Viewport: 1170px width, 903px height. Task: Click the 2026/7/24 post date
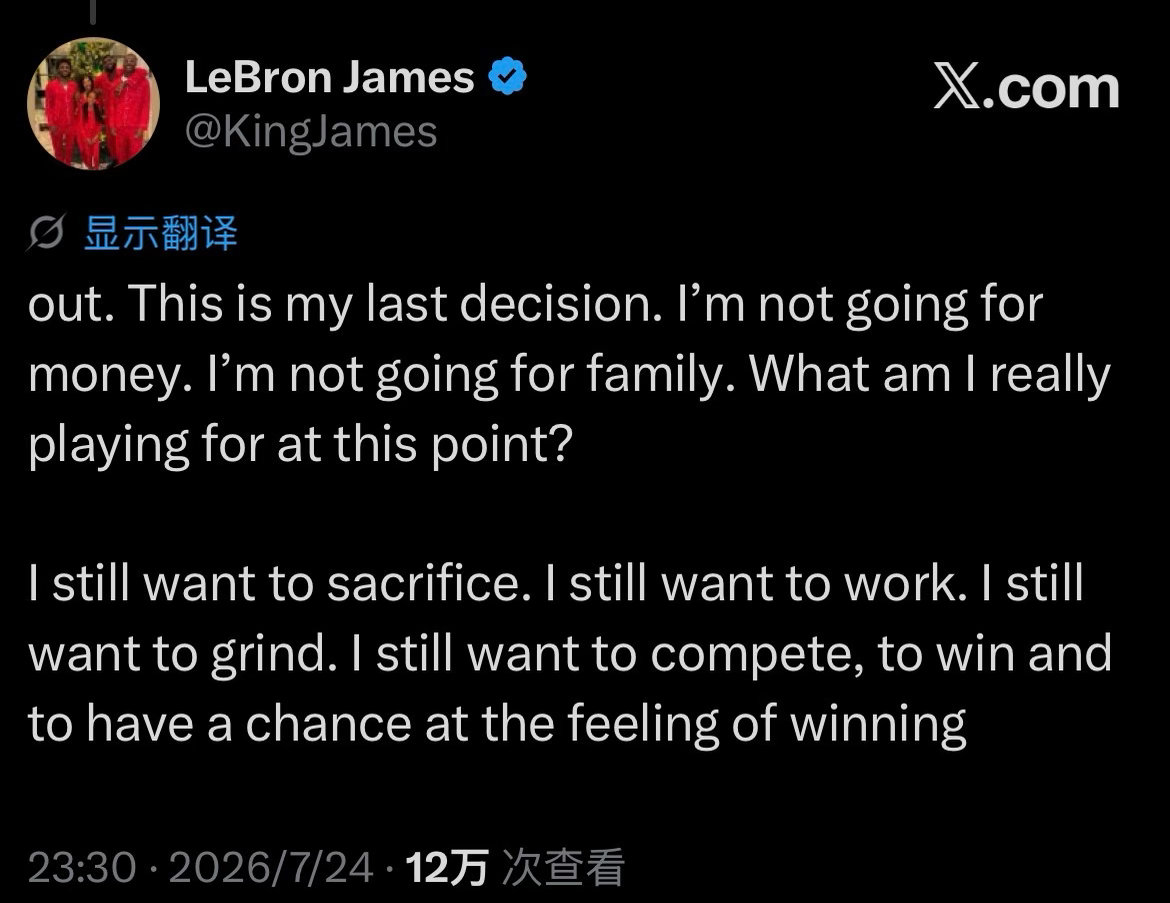click(271, 868)
